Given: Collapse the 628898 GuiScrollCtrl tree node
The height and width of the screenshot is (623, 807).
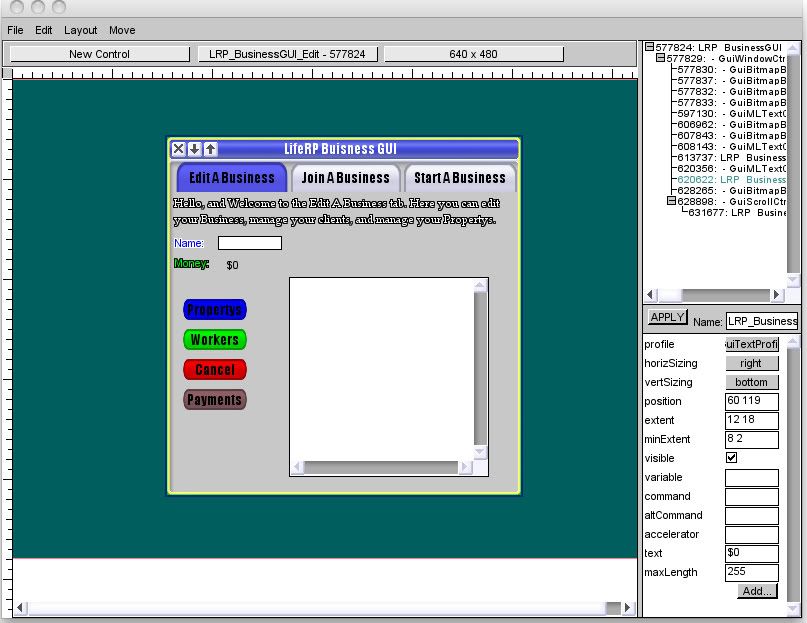Looking at the screenshot, I should pos(672,201).
